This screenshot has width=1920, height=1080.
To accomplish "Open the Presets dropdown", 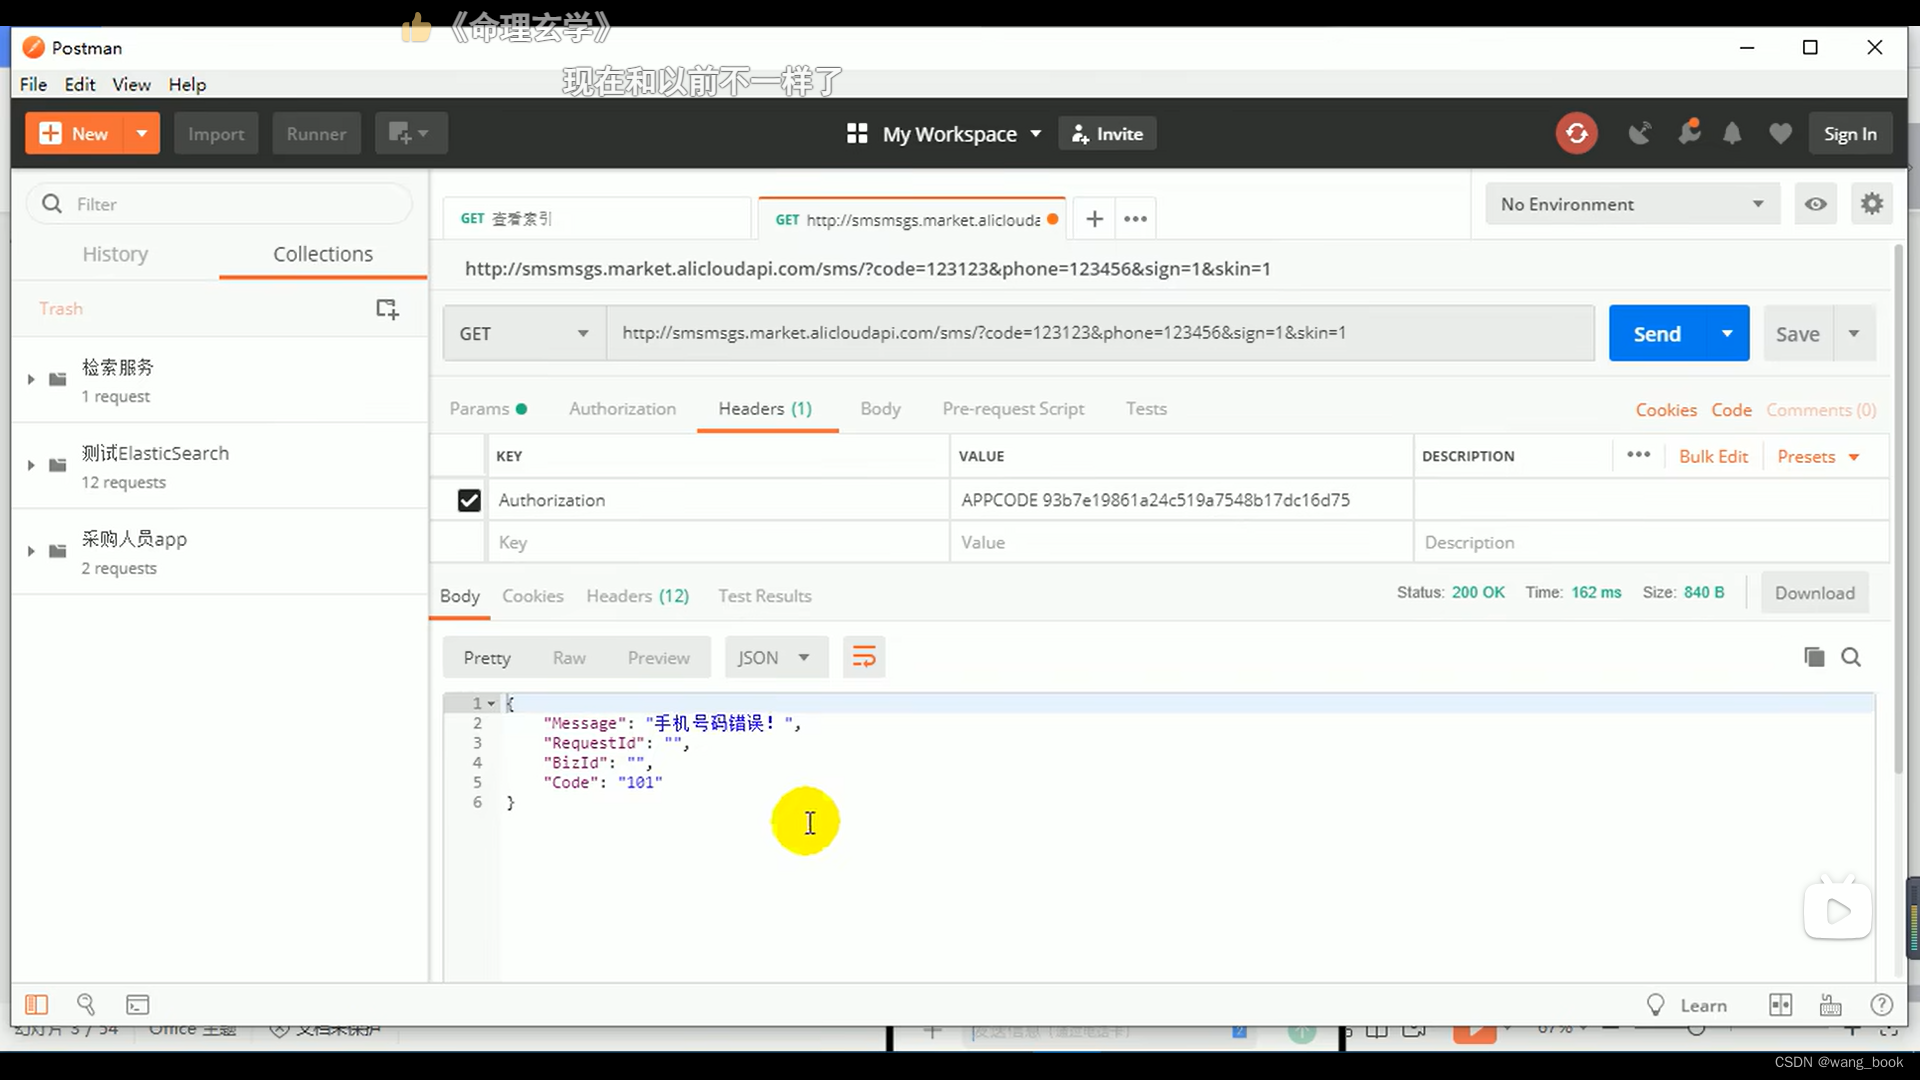I will click(x=1818, y=456).
